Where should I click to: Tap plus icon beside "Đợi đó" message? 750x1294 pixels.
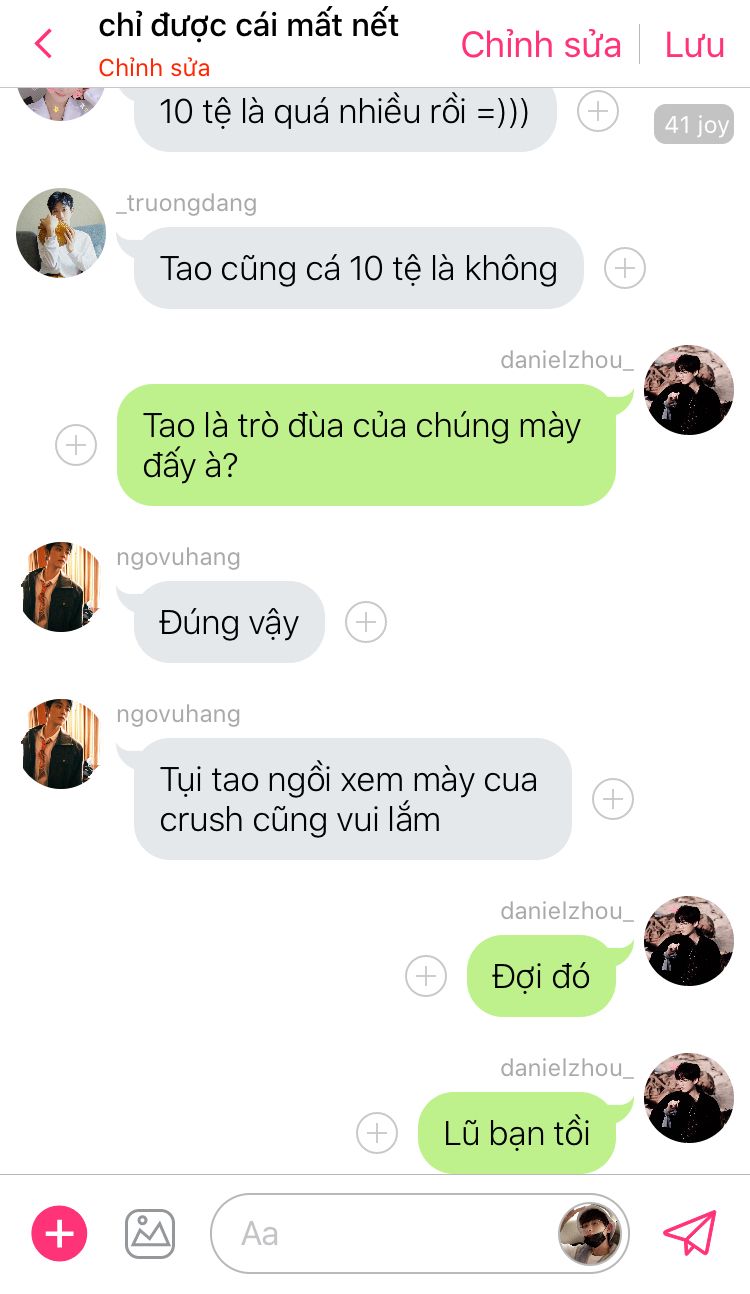(x=426, y=976)
